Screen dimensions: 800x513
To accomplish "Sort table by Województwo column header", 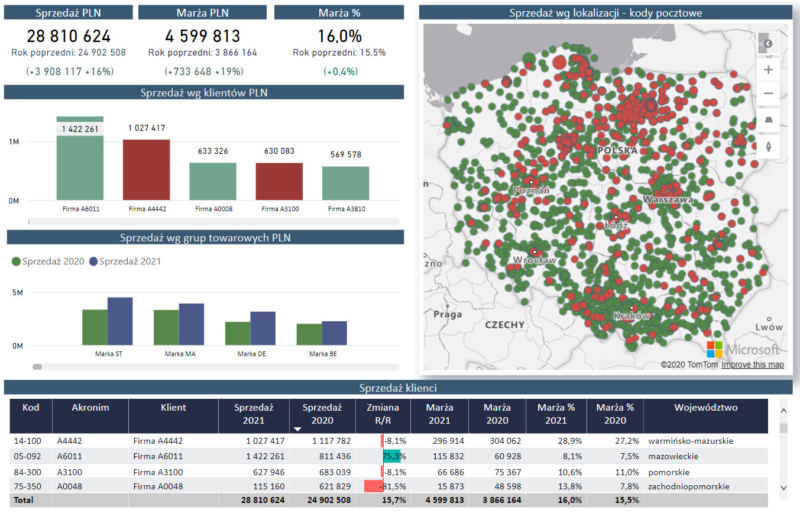I will tap(705, 408).
